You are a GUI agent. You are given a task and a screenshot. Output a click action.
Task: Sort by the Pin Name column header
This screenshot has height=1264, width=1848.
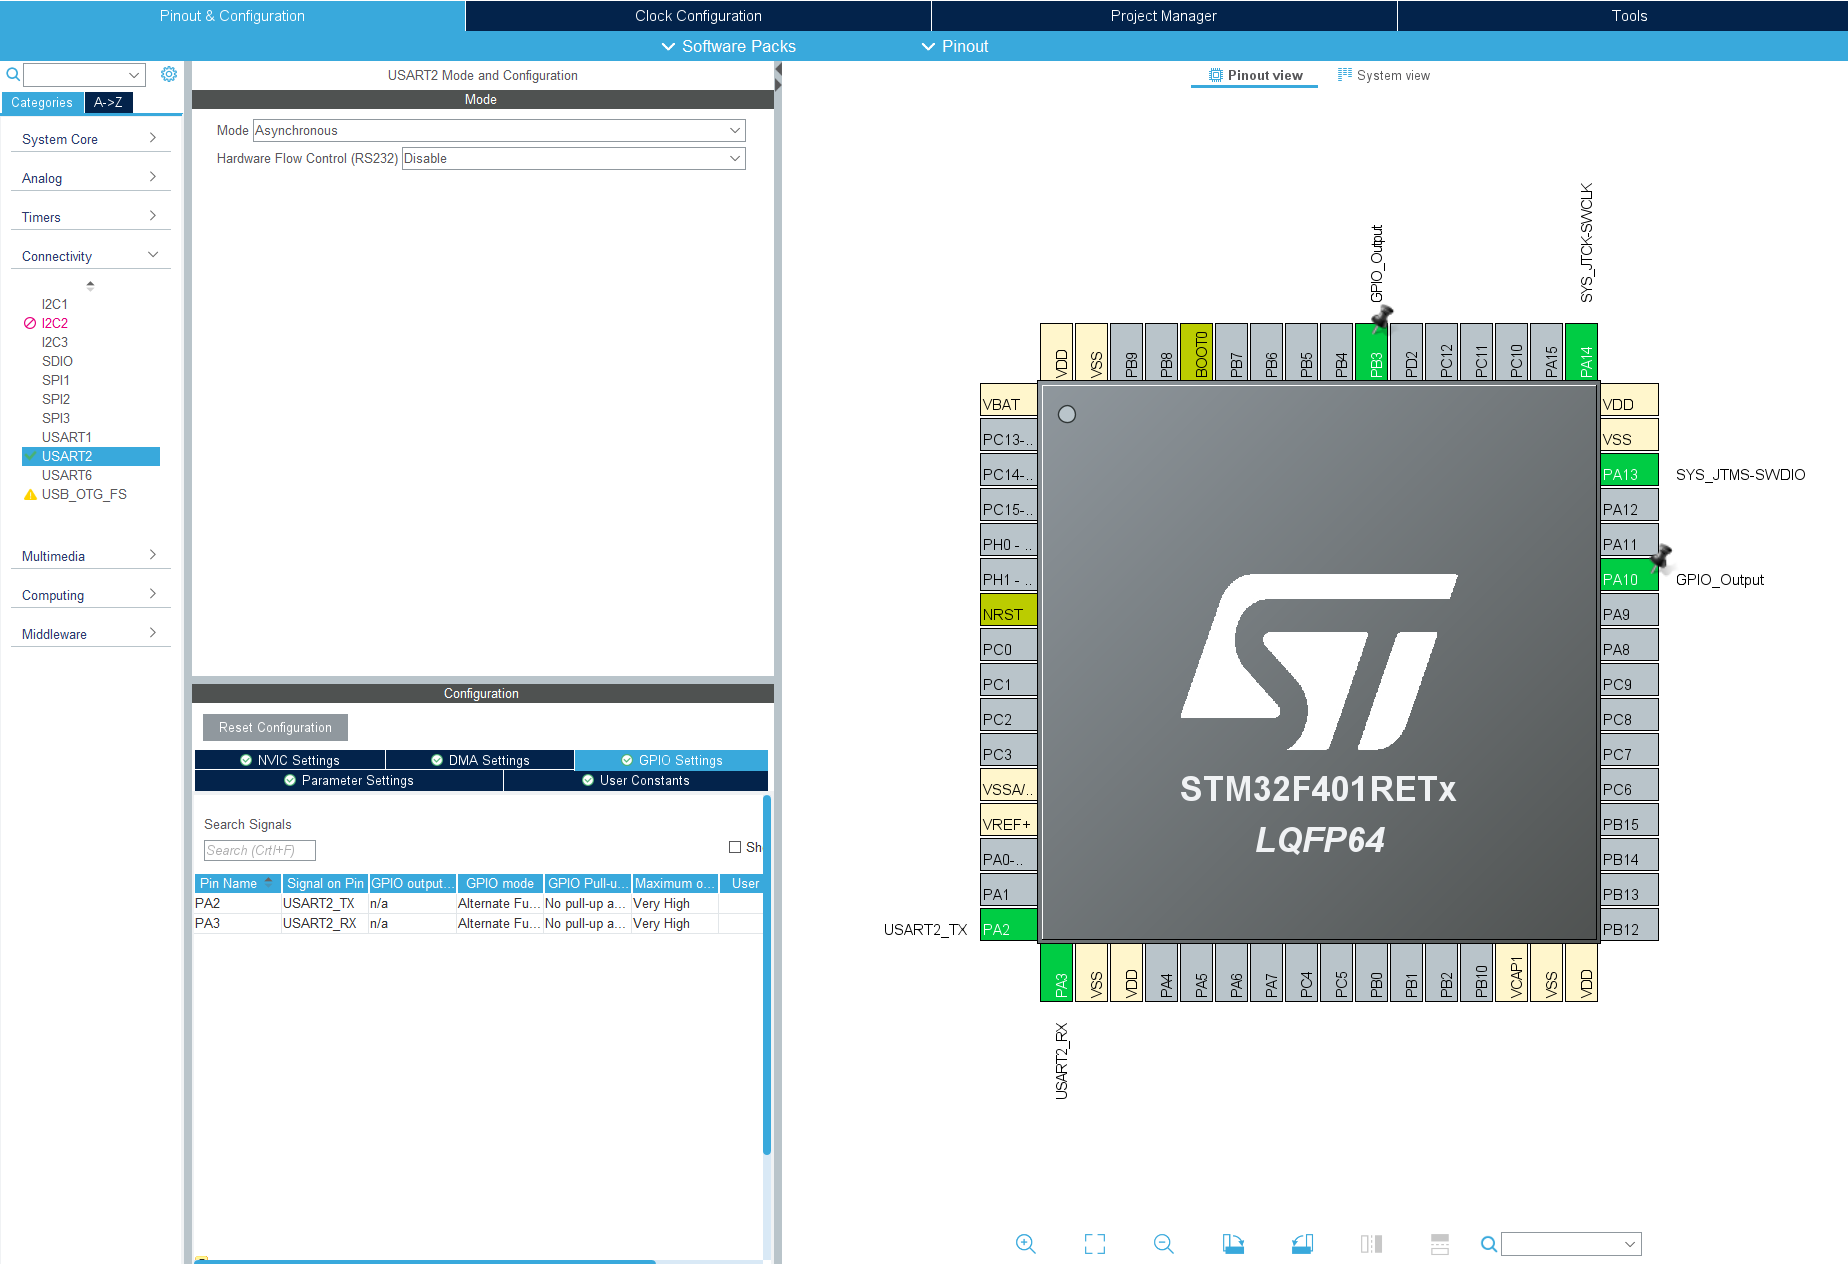(x=237, y=883)
